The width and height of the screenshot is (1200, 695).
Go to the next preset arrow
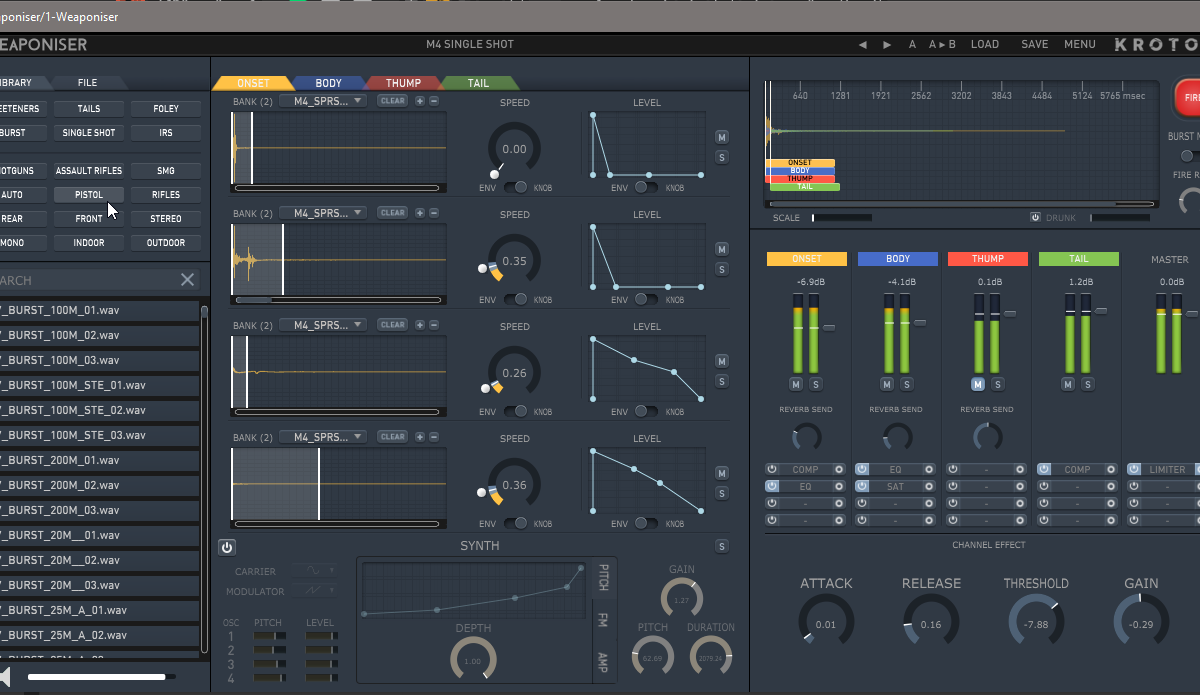(x=887, y=44)
